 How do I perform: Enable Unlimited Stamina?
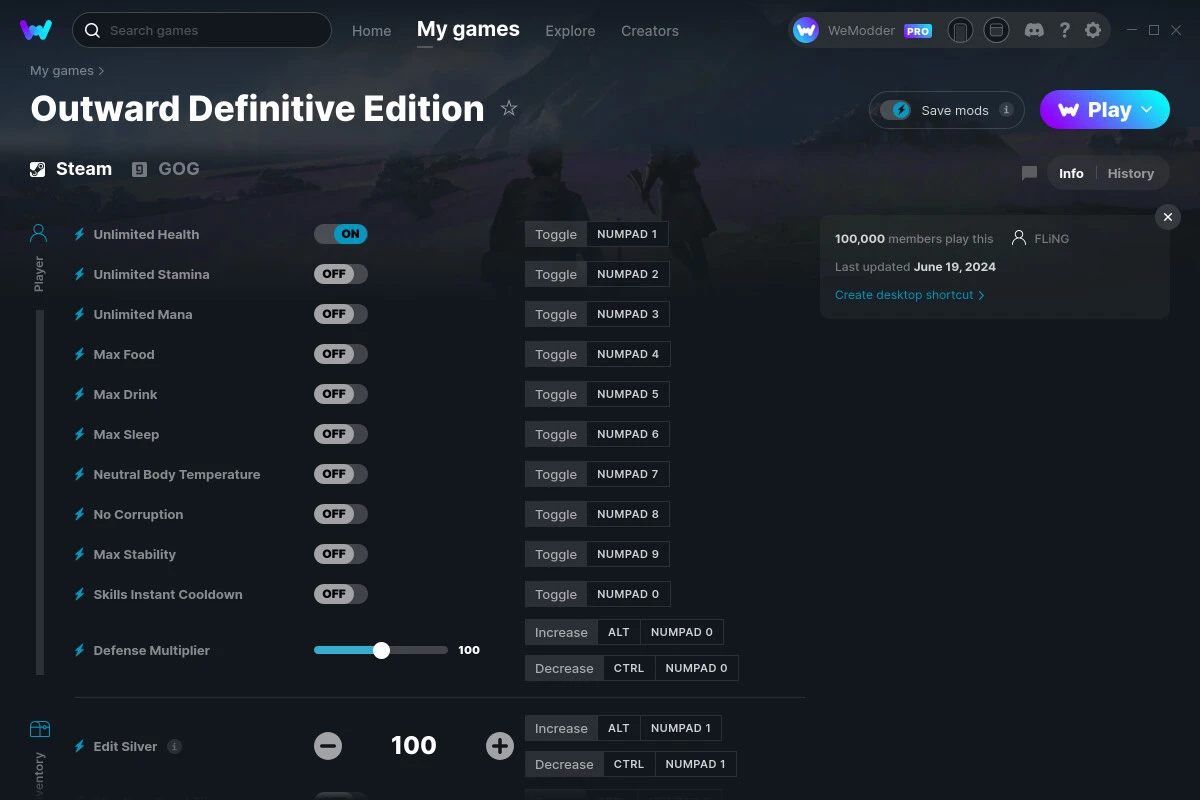(x=341, y=273)
